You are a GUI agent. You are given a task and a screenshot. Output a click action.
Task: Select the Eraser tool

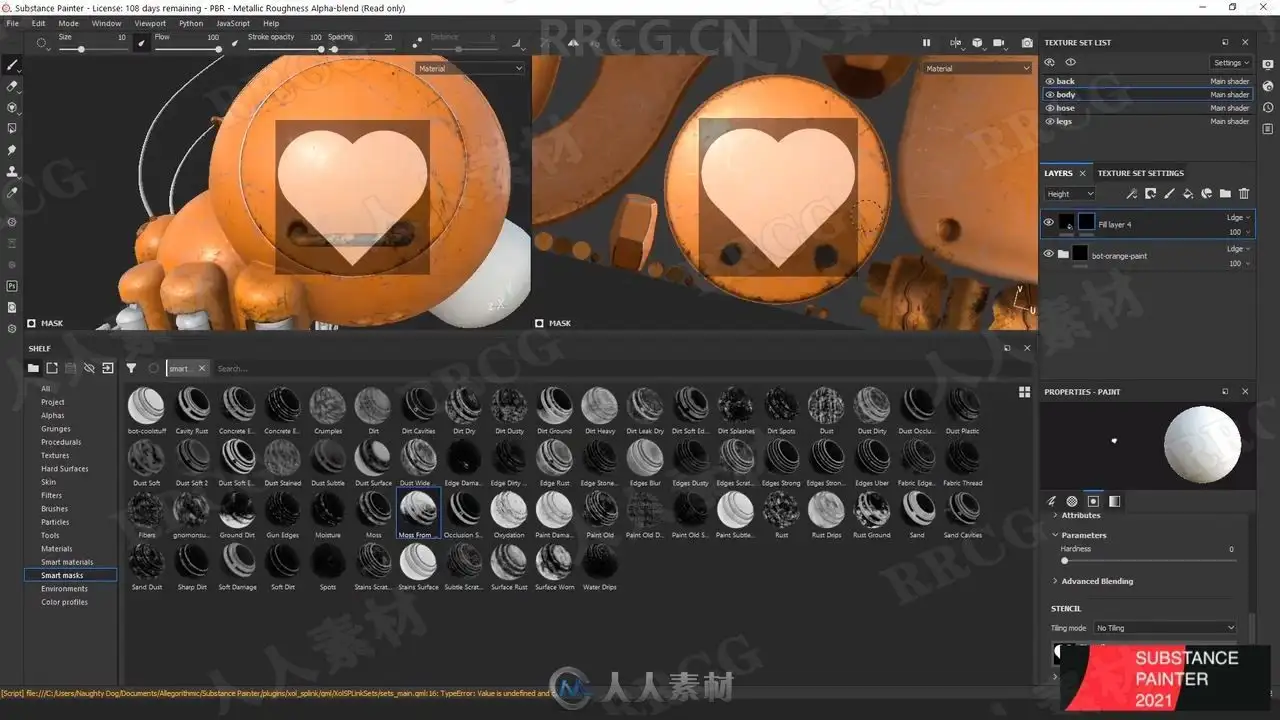click(12, 86)
